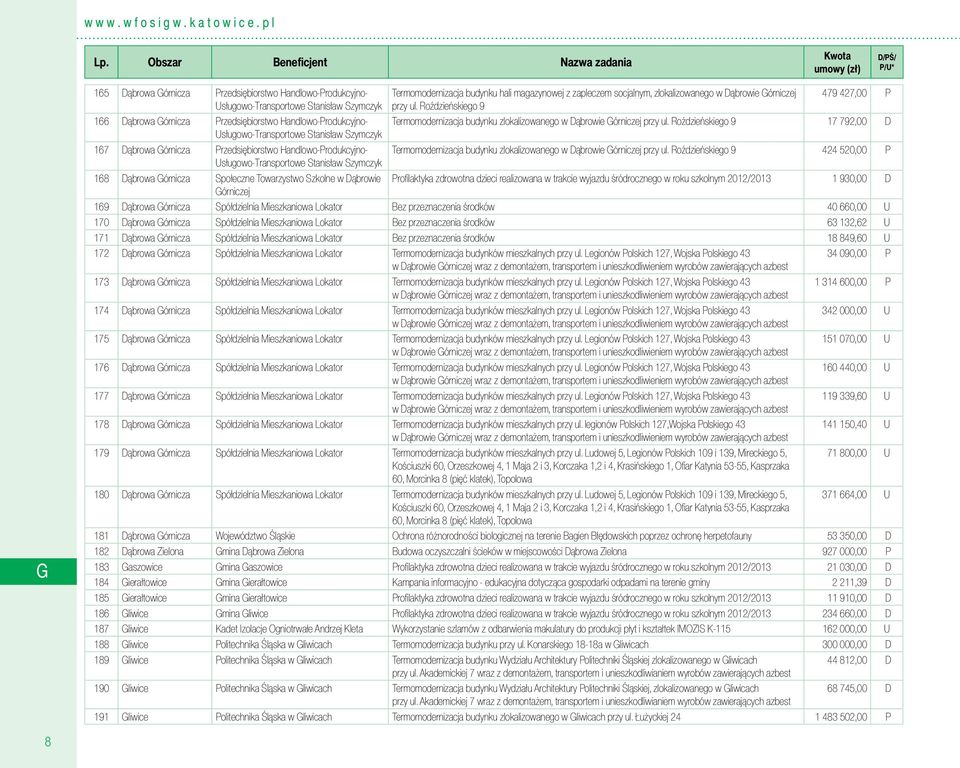This screenshot has height=768, width=960.
Task: Select amount 11 910,00
Action: (x=847, y=598)
